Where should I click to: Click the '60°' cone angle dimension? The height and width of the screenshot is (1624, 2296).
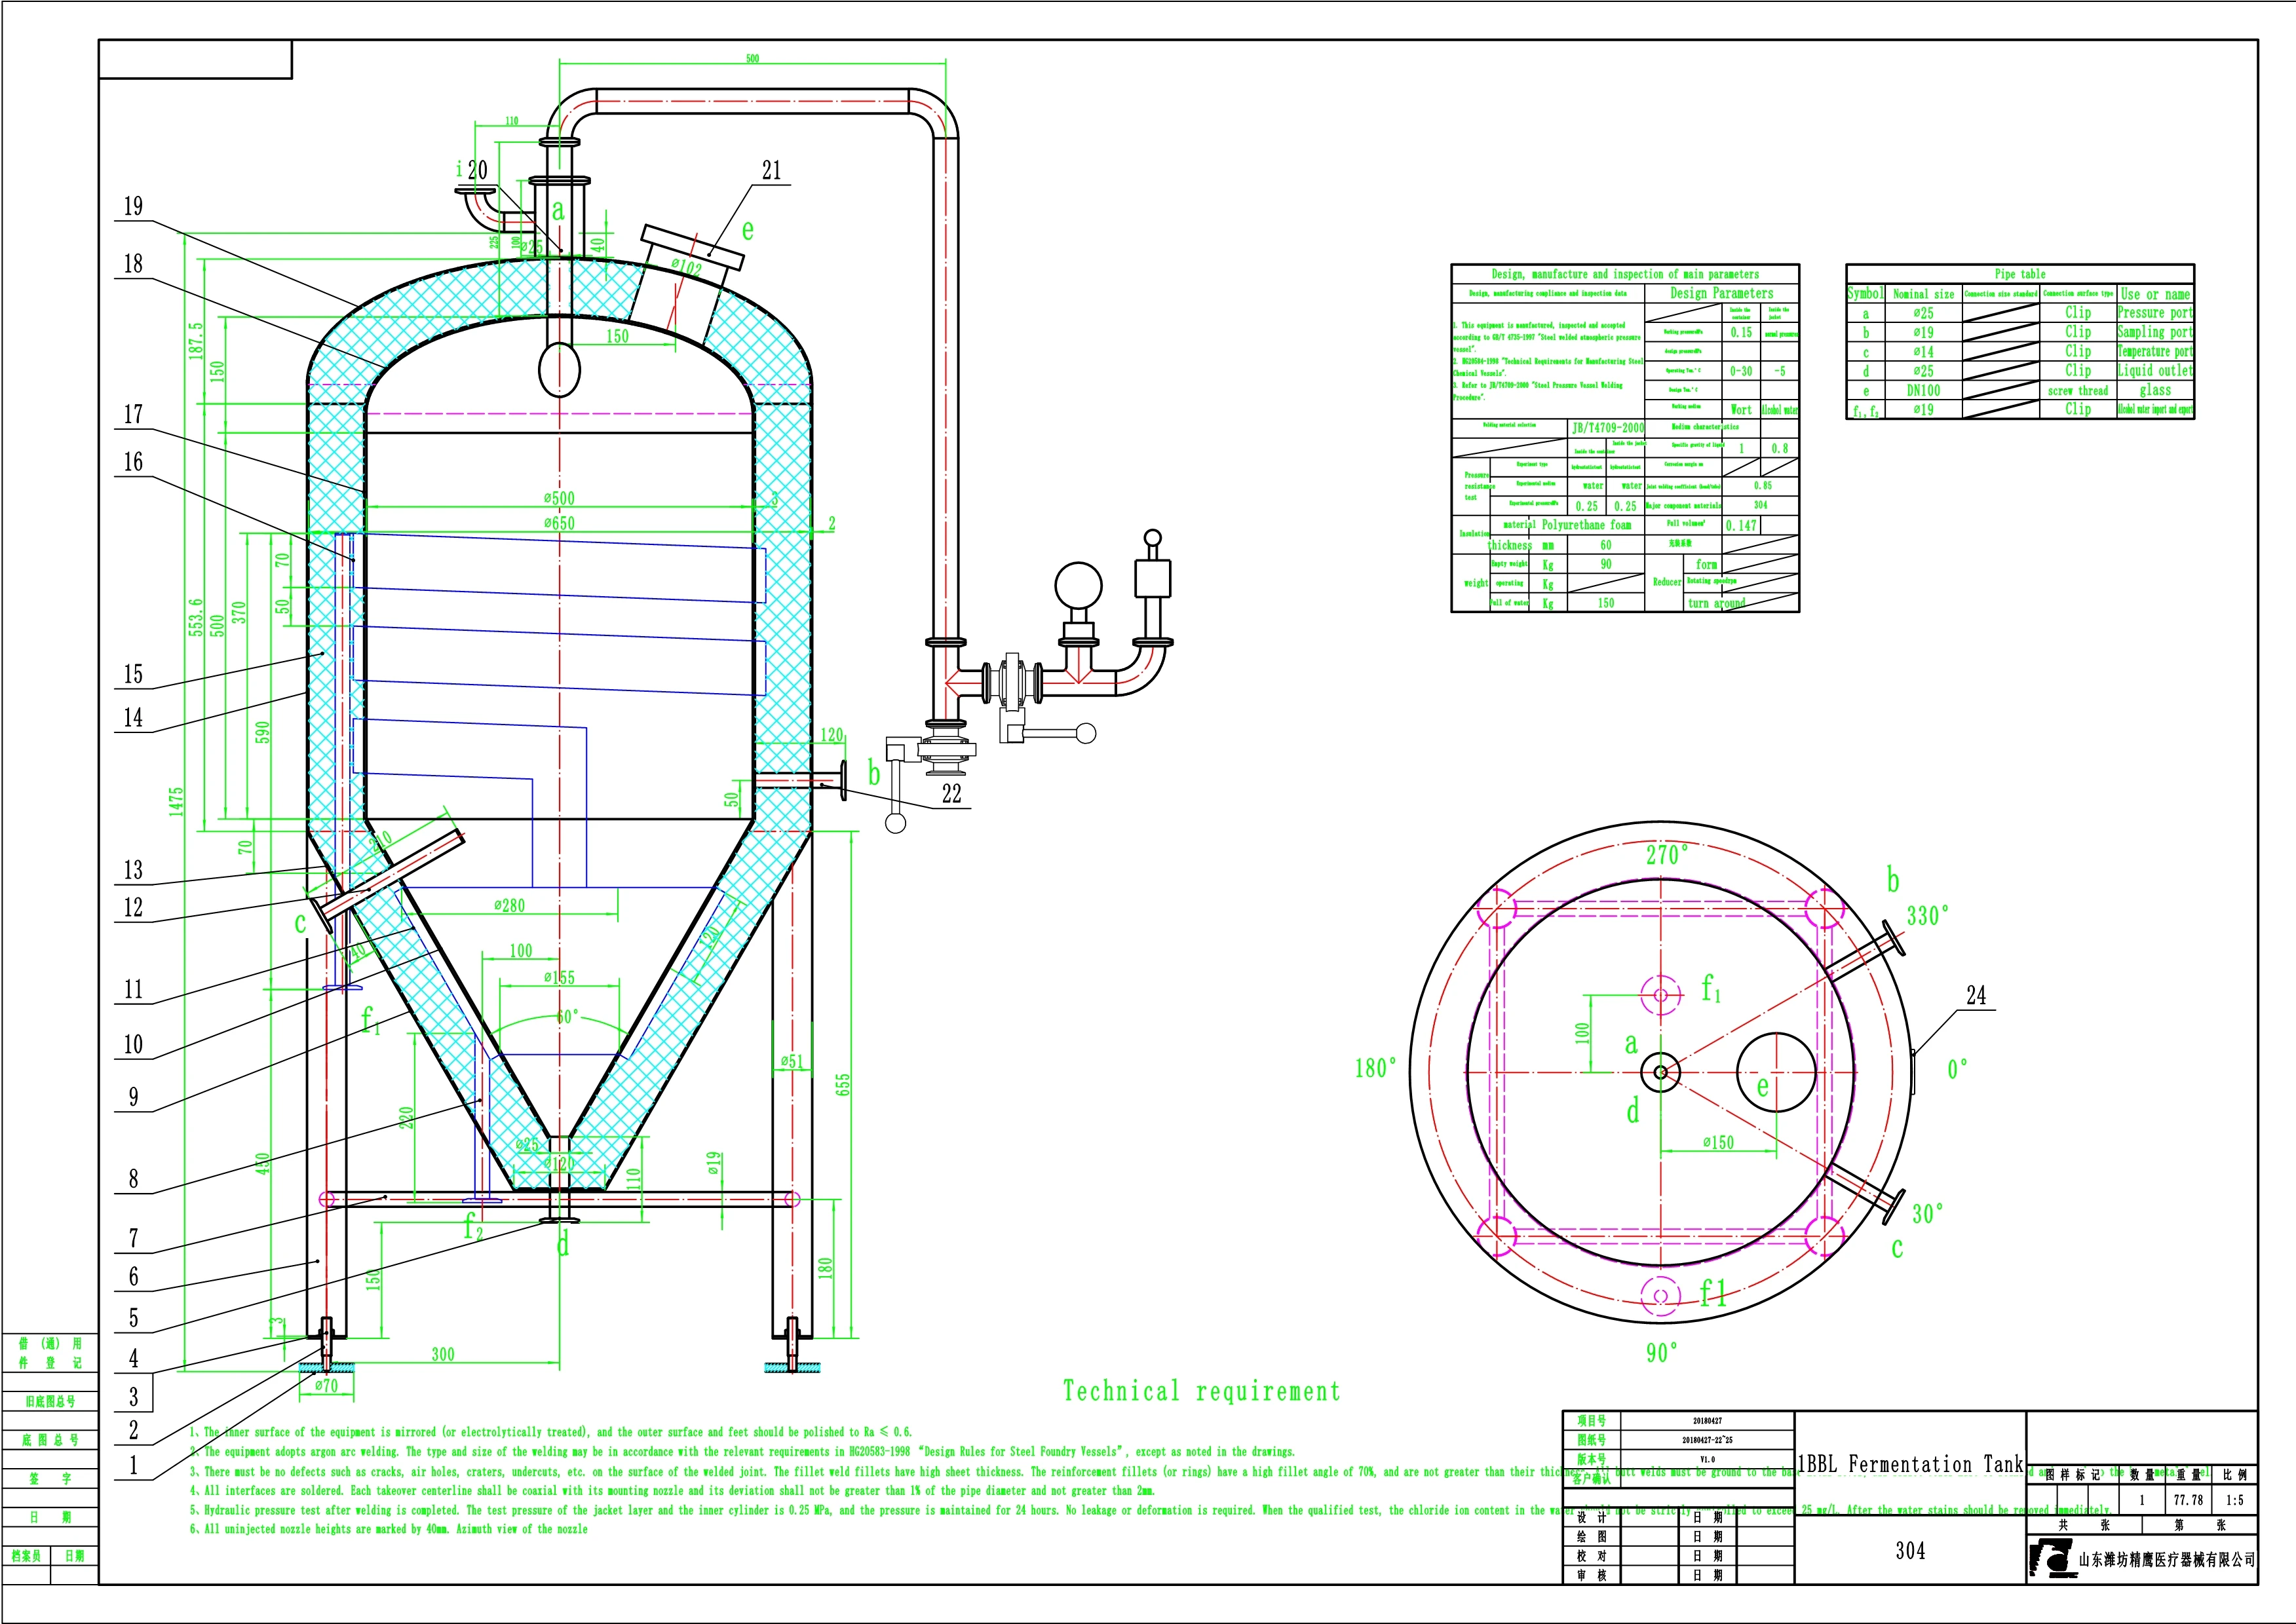click(567, 1017)
